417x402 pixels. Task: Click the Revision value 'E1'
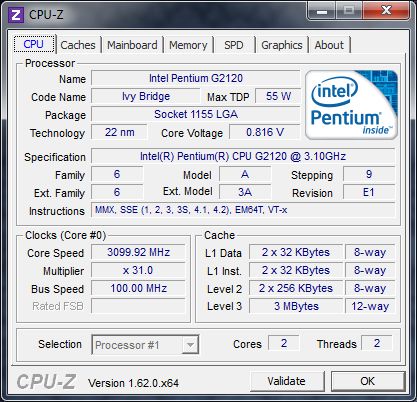(369, 192)
